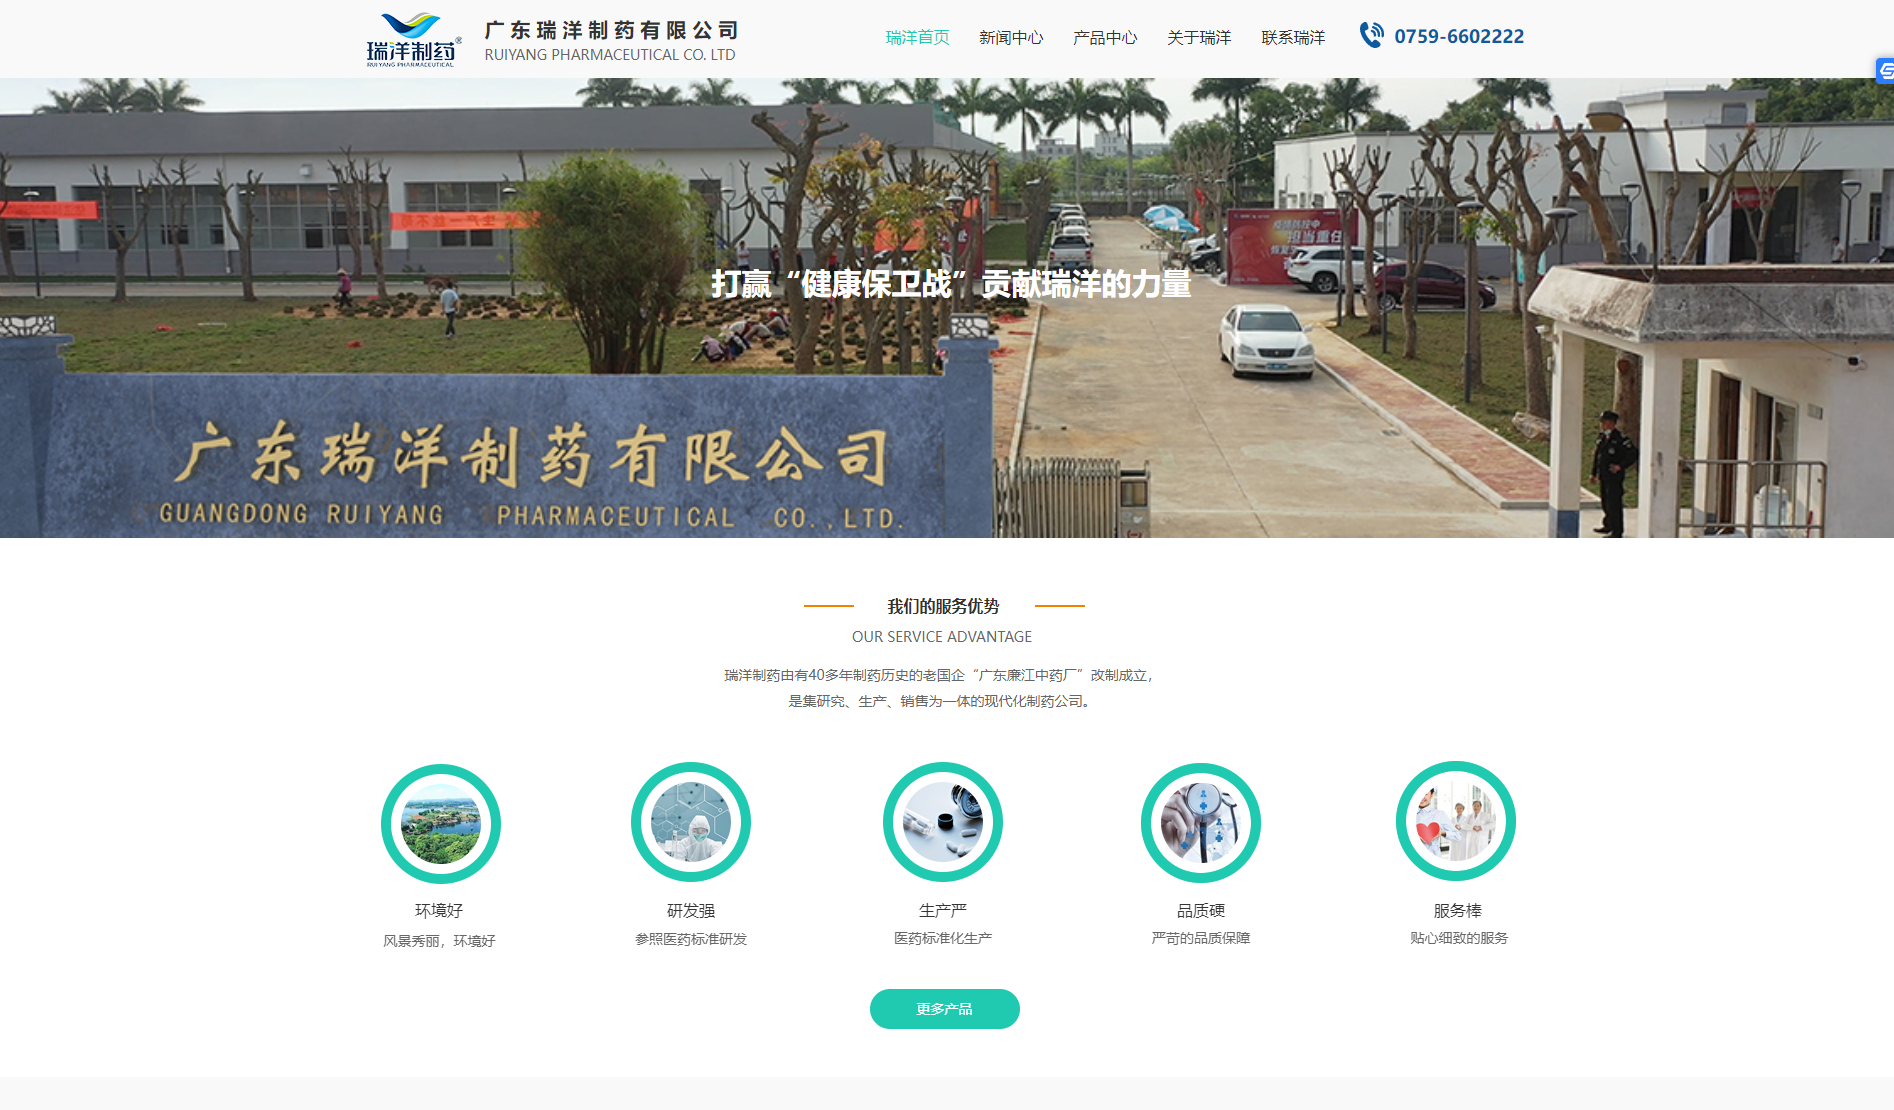Click the 生产严 pills circle icon
The width and height of the screenshot is (1894, 1110).
[x=943, y=822]
